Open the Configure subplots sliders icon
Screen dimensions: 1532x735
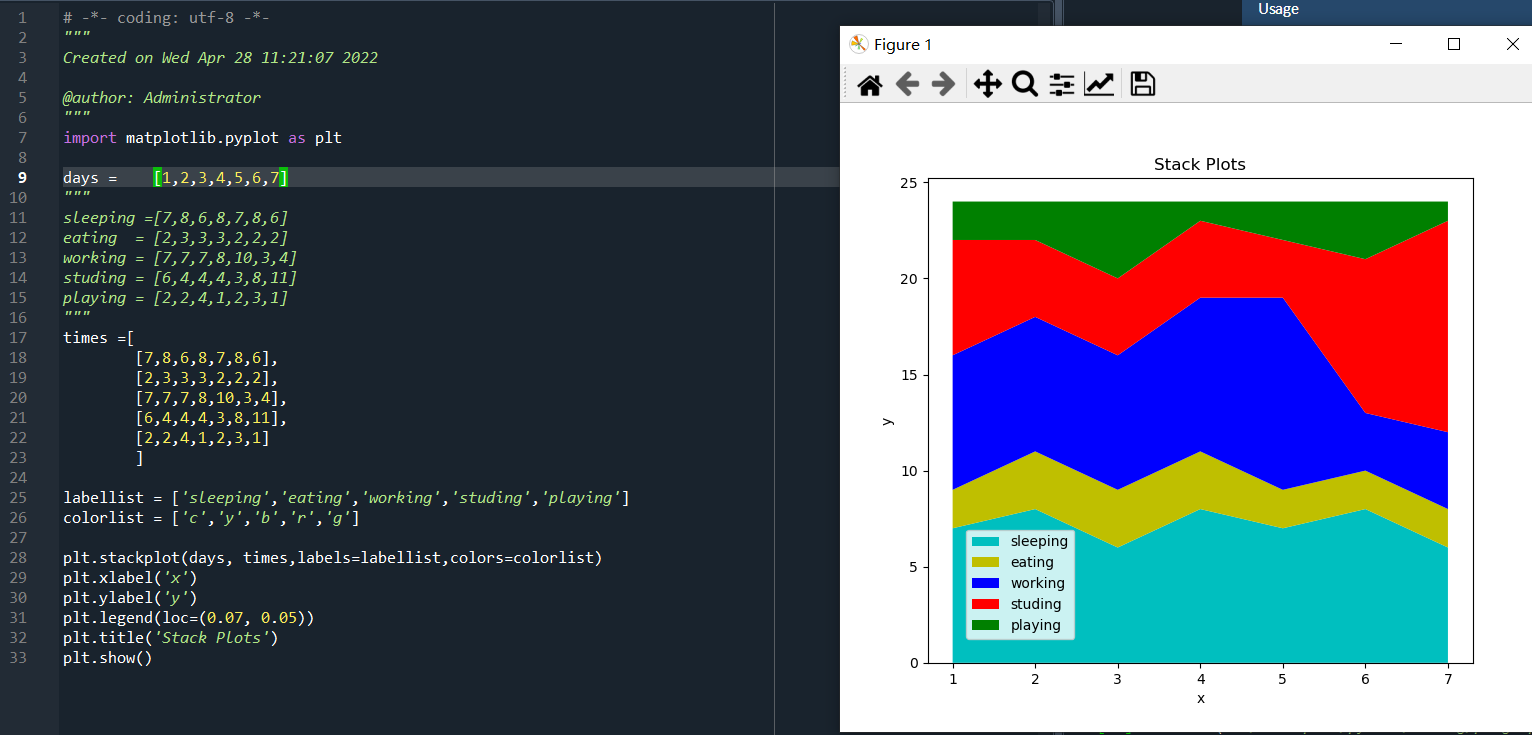1061,85
